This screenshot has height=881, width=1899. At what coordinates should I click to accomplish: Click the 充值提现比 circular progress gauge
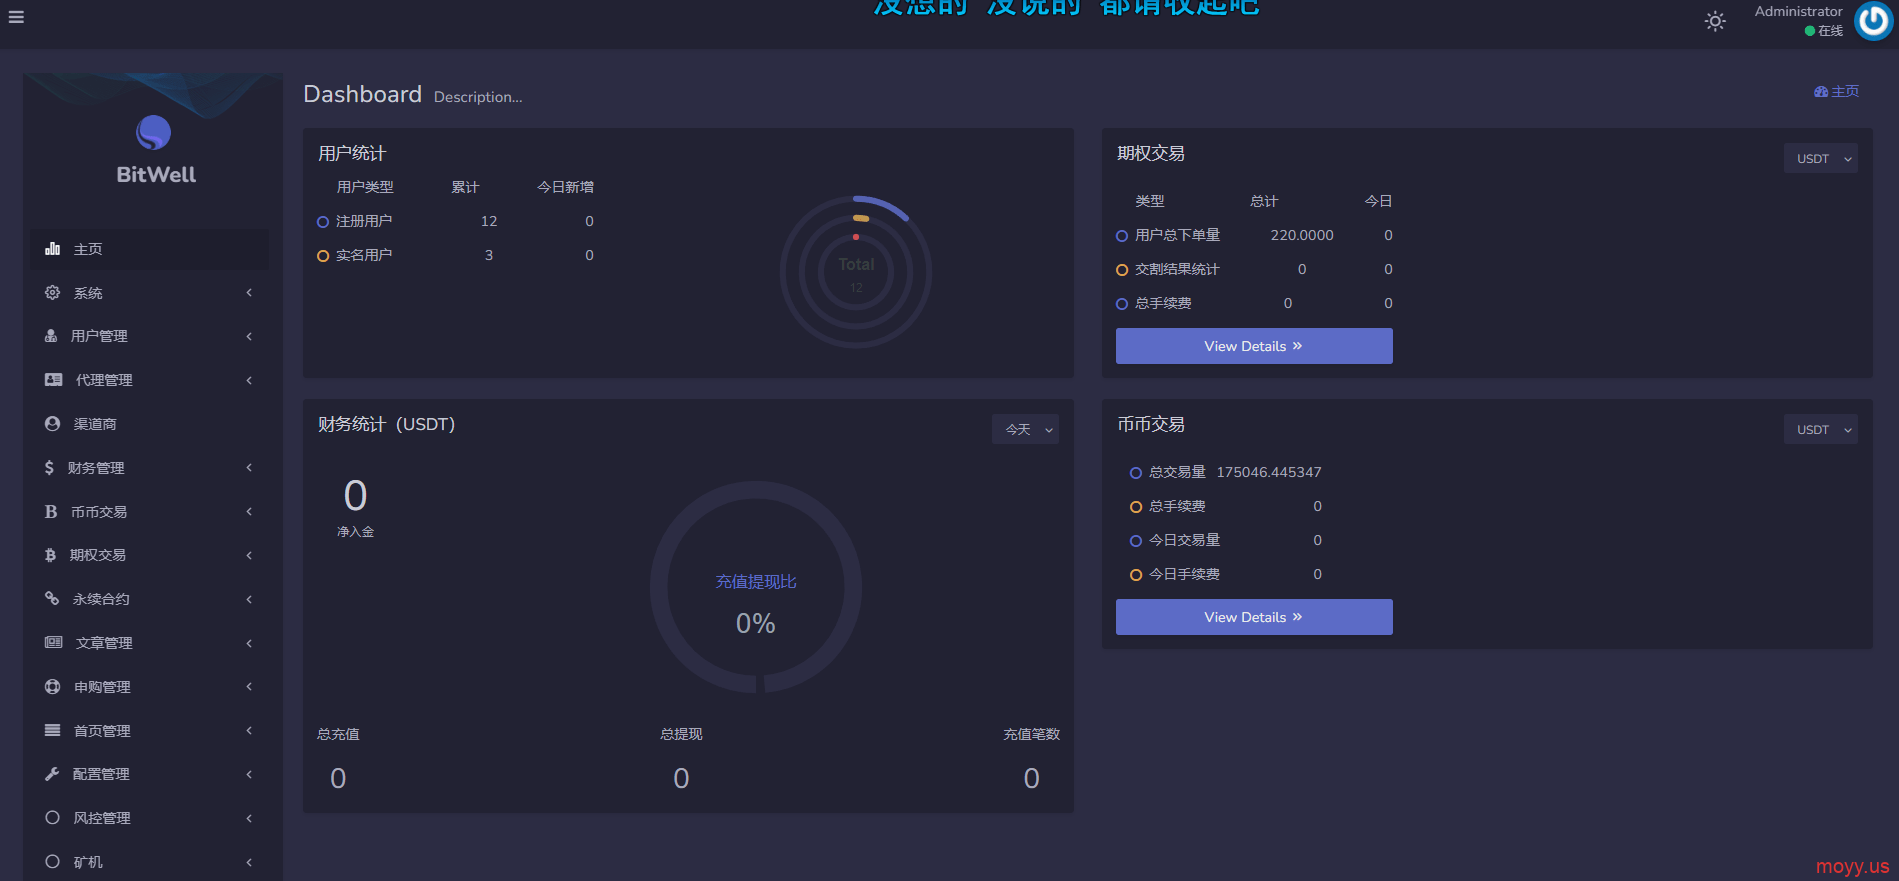756,588
